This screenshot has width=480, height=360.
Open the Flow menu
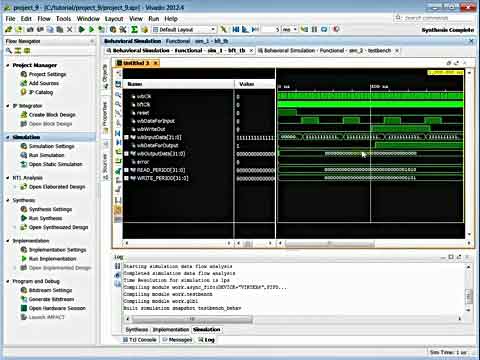click(x=44, y=19)
